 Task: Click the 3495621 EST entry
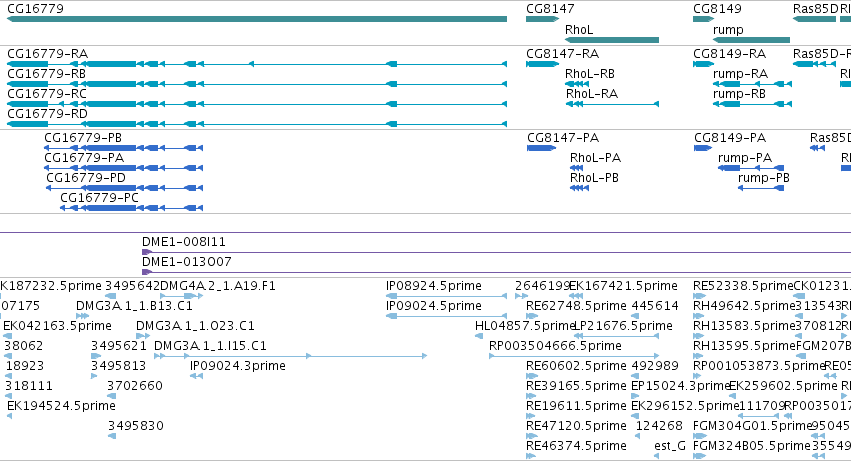coord(96,356)
